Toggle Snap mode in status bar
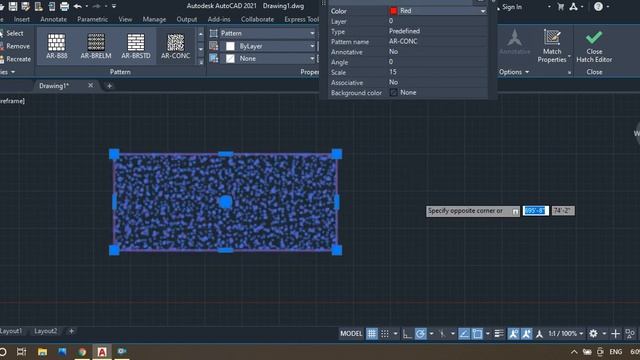This screenshot has height=360, width=640. [x=384, y=334]
